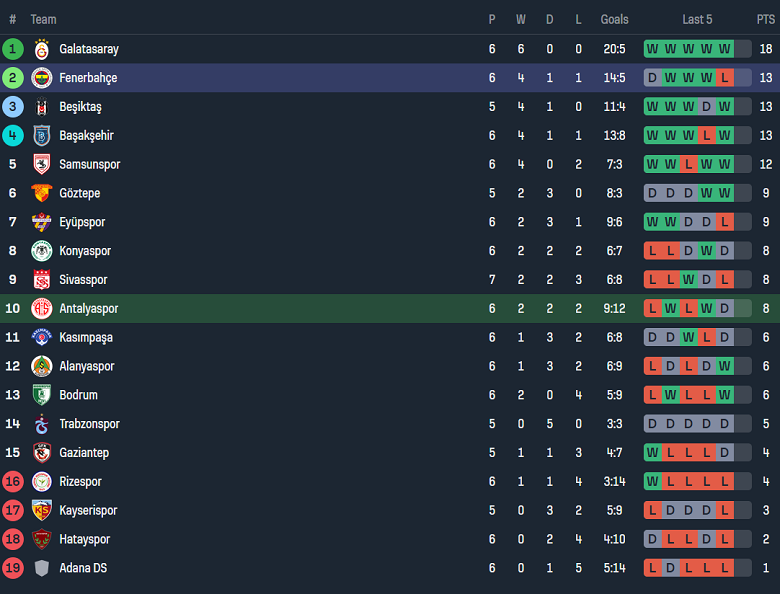This screenshot has height=594, width=780.
Task: Open the Konyaspor team link
Action: coord(85,251)
